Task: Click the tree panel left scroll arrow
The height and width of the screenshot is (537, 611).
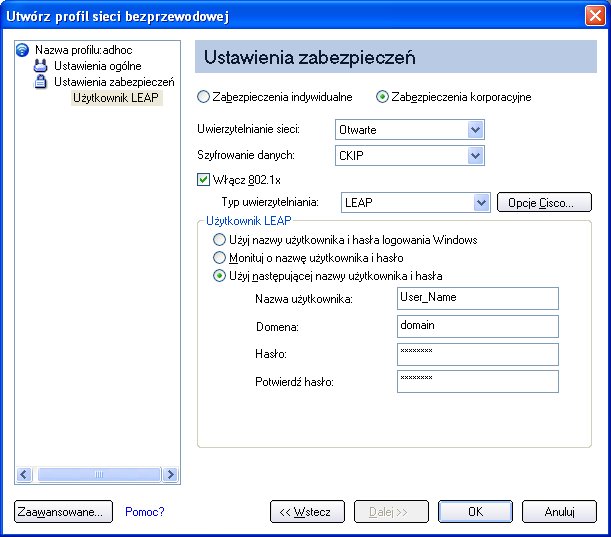Action: pos(24,474)
